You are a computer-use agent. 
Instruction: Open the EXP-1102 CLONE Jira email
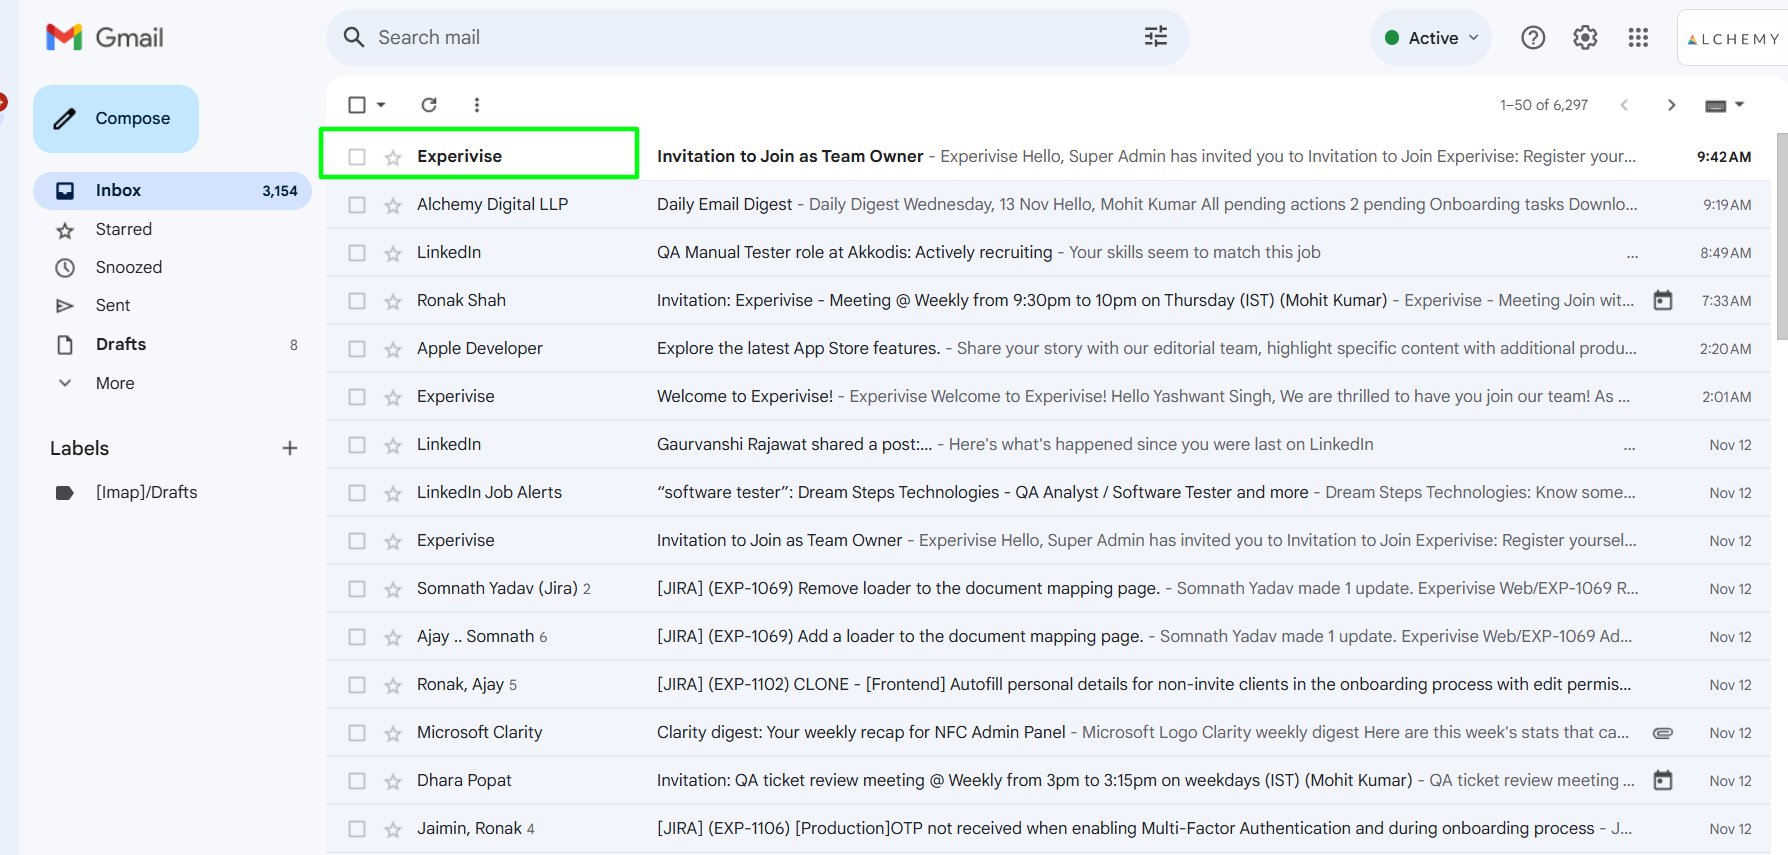click(x=1048, y=684)
